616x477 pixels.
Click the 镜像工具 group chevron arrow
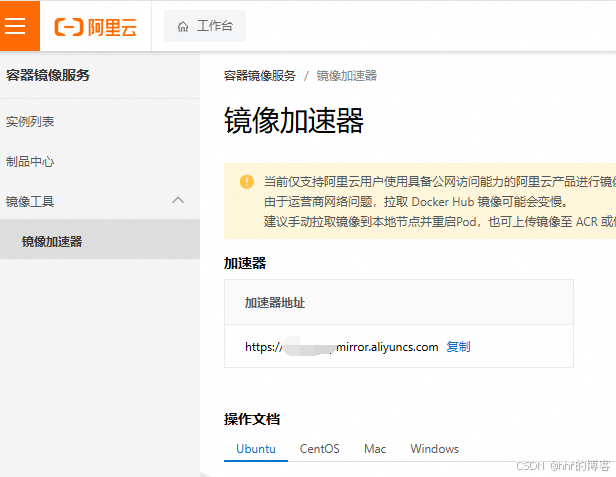178,200
